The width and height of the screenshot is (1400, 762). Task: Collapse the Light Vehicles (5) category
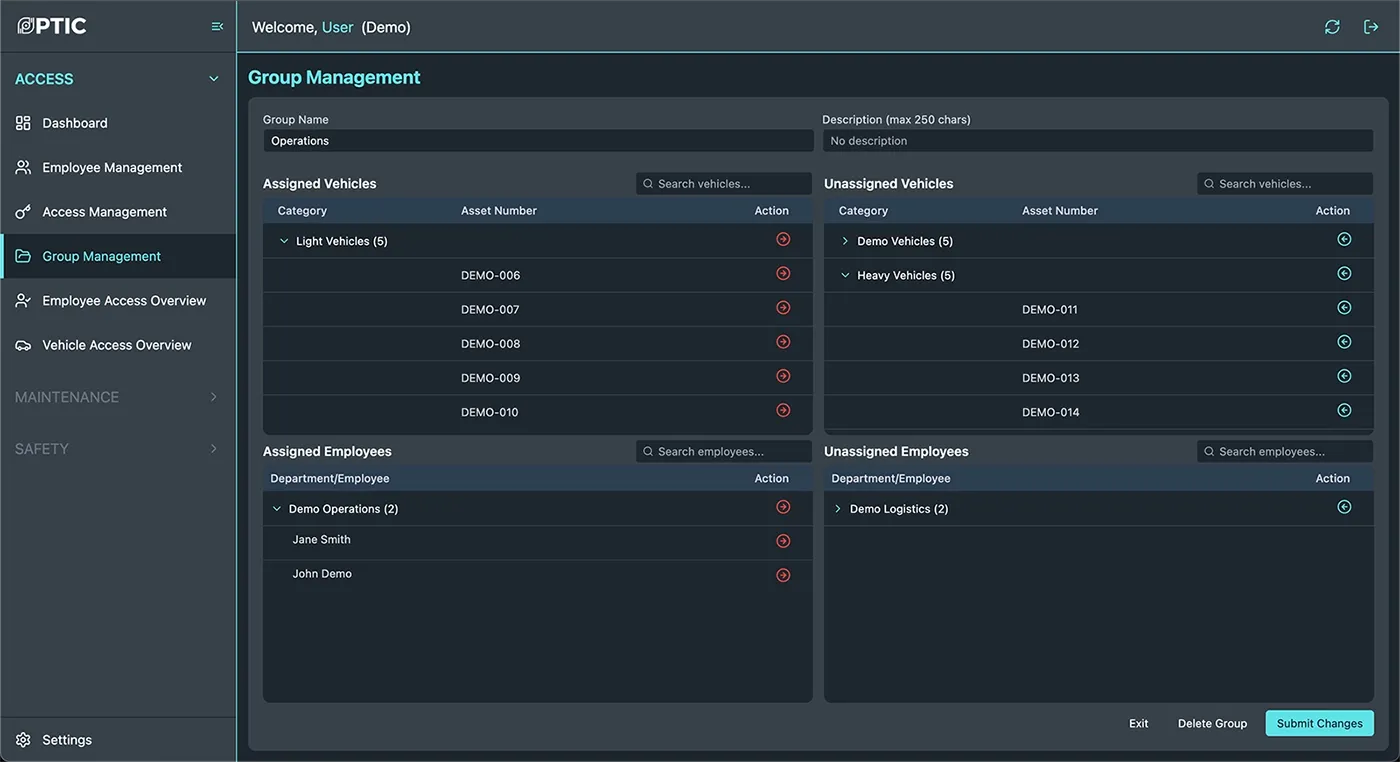(x=284, y=241)
